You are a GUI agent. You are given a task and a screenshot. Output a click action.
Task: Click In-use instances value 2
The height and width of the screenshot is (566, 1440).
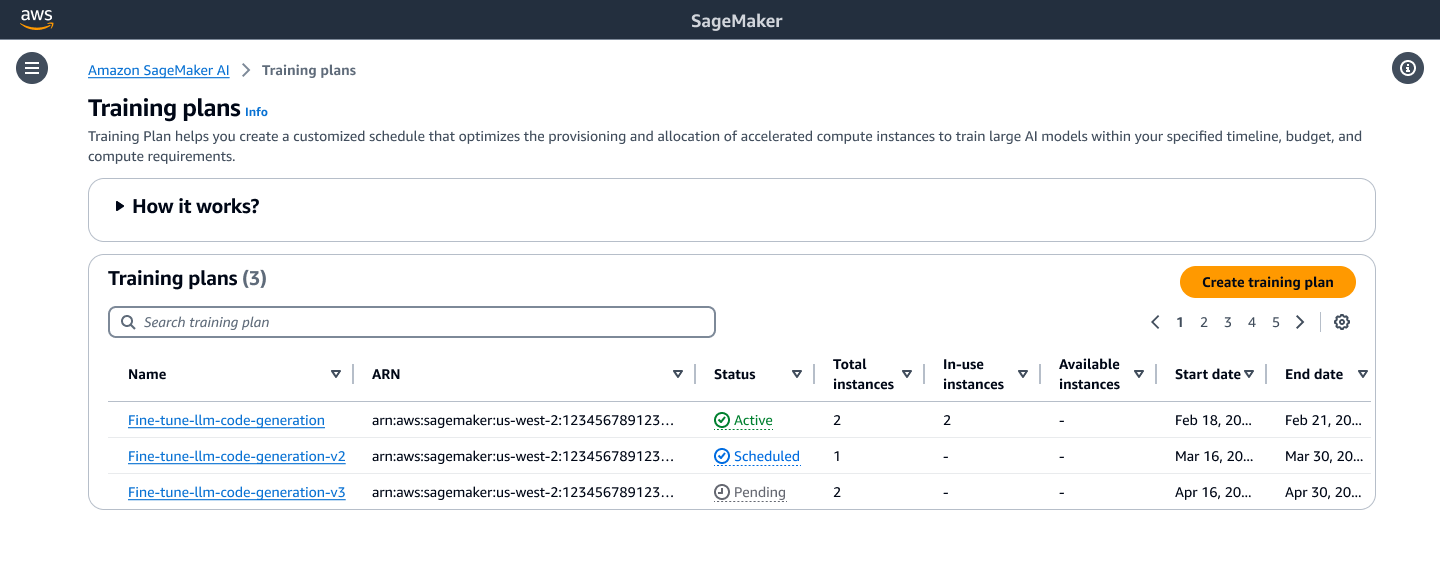(947, 421)
